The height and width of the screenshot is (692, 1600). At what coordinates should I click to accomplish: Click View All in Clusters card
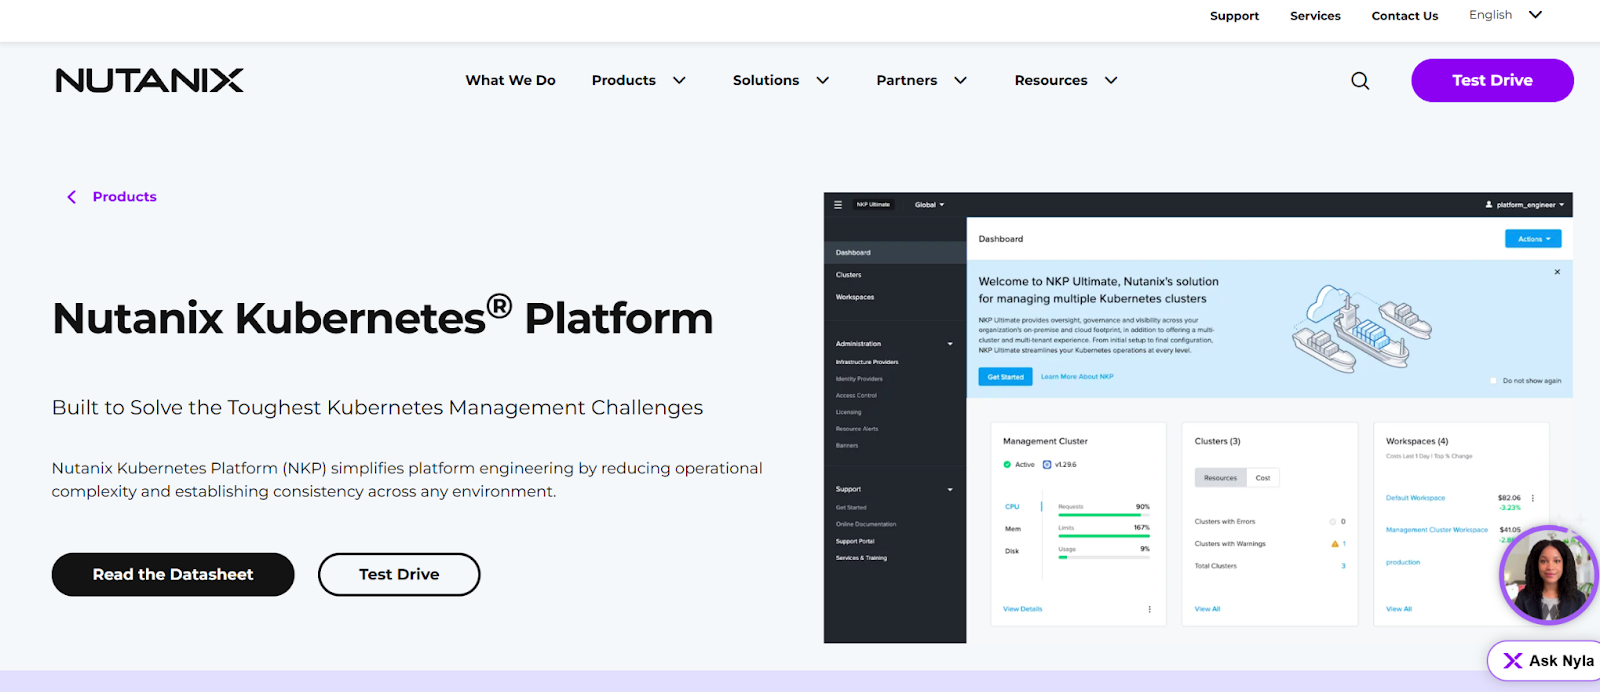click(1207, 609)
